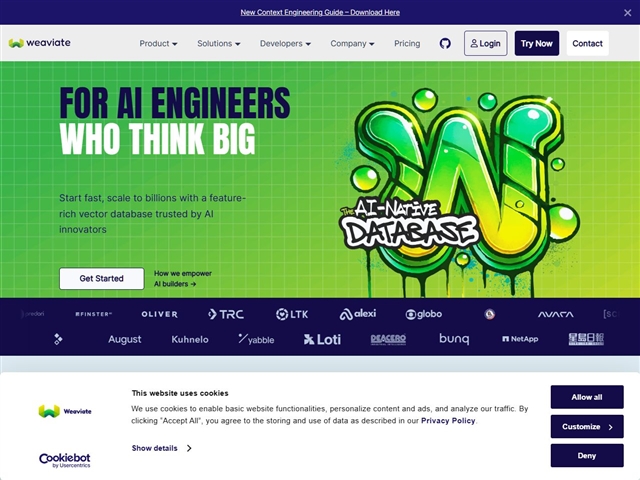Viewport: 640px width, 480px height.
Task: Click Allow all cookies button
Action: (587, 397)
